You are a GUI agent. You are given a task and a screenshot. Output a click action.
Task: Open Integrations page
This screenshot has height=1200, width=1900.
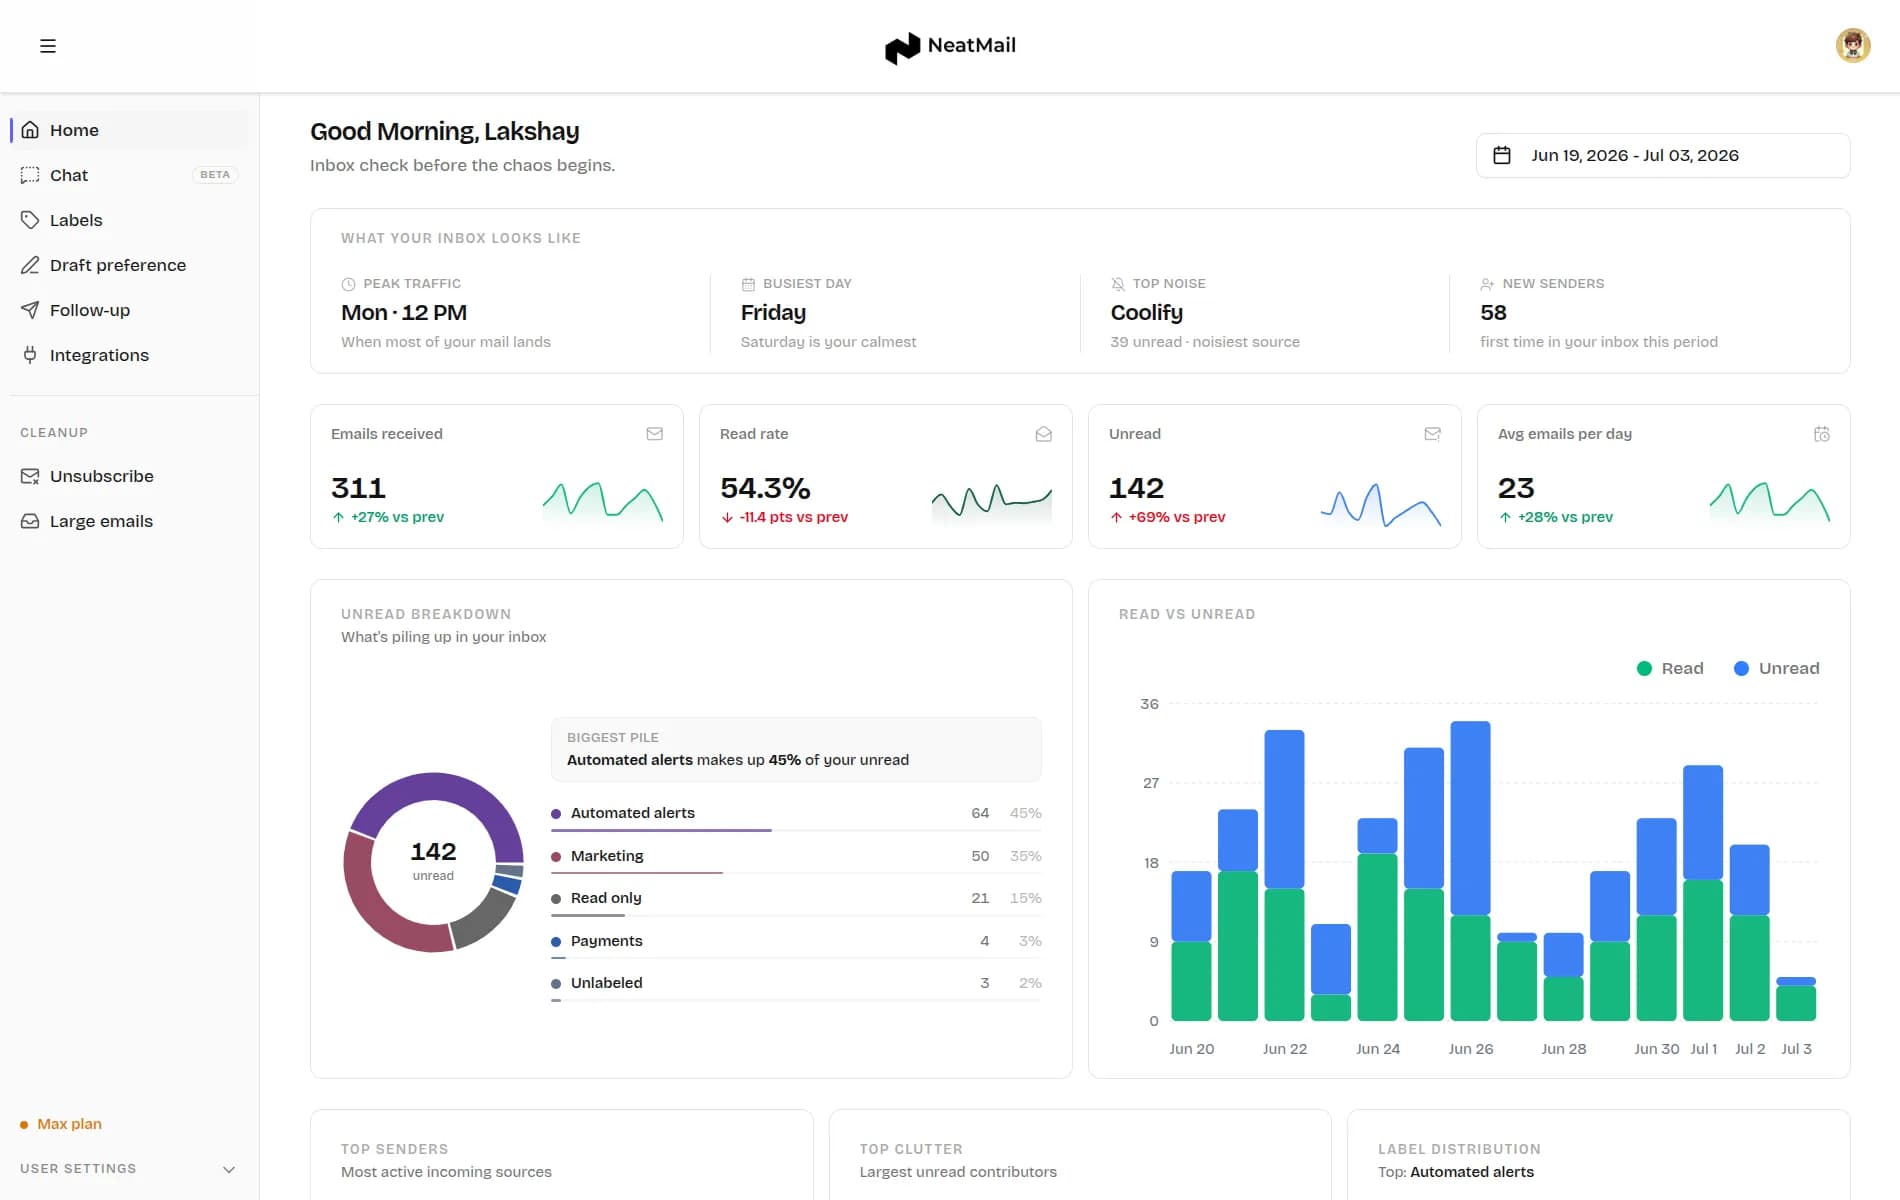point(130,355)
